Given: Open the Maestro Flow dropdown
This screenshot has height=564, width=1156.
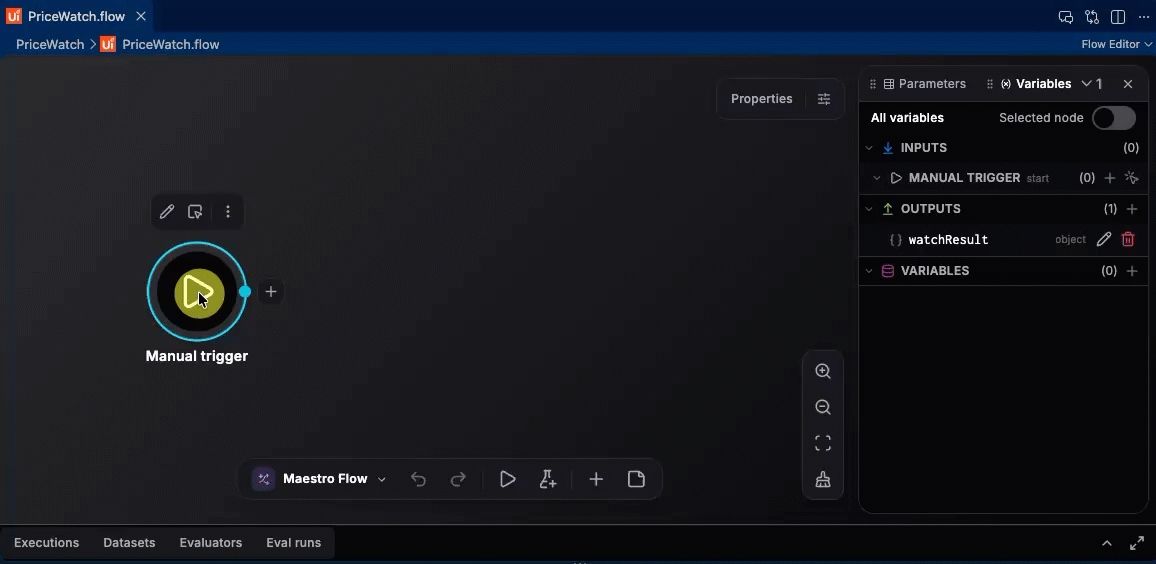Looking at the screenshot, I should click(x=382, y=479).
